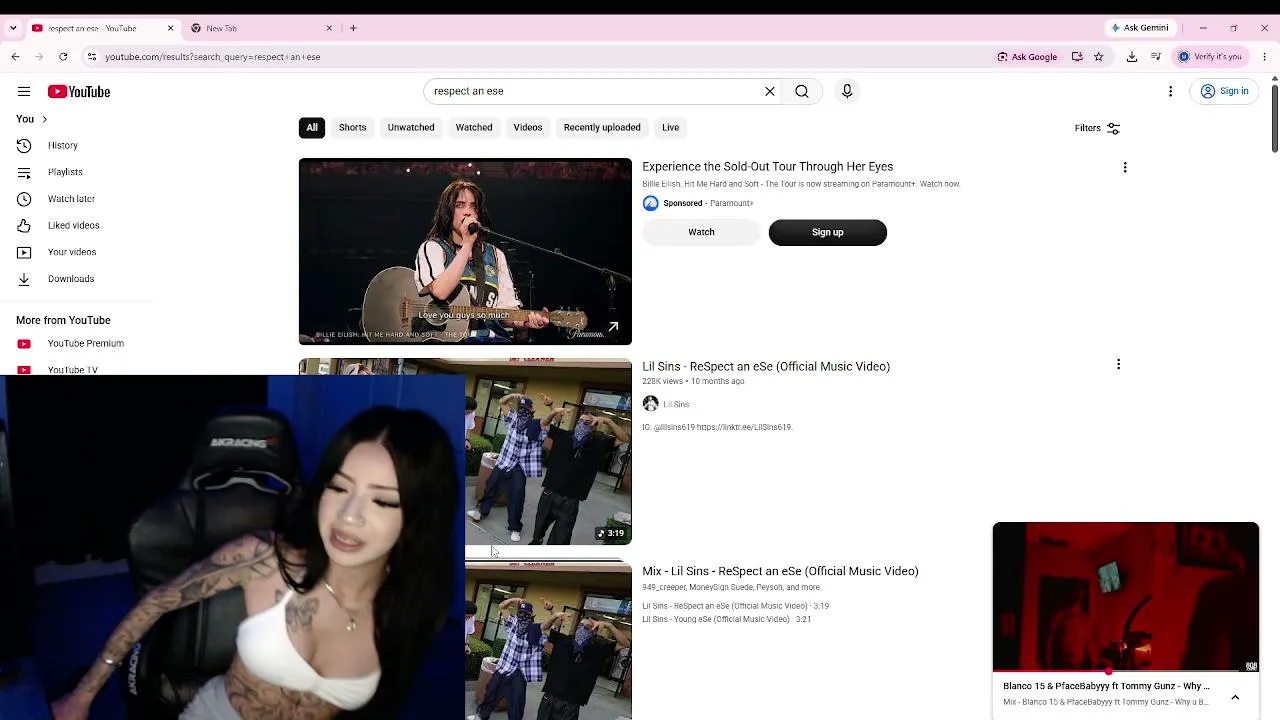
Task: Start voice search with the microphone
Action: [x=847, y=91]
